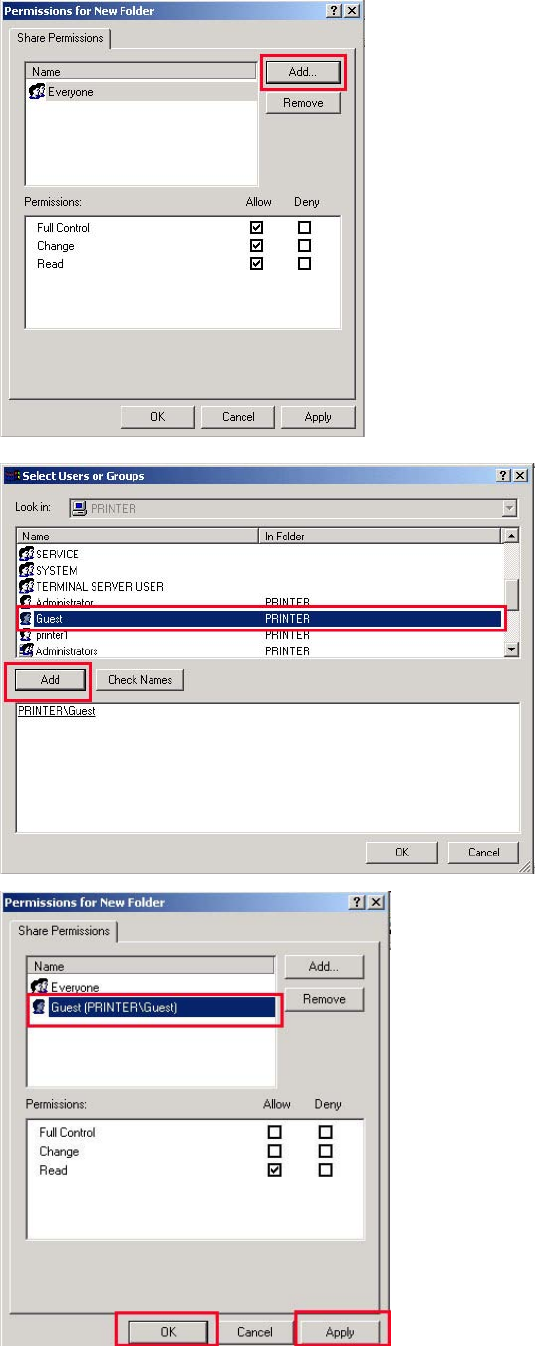Select the printer1 user icon
The image size is (535, 1346).
pyautogui.click(x=27, y=635)
